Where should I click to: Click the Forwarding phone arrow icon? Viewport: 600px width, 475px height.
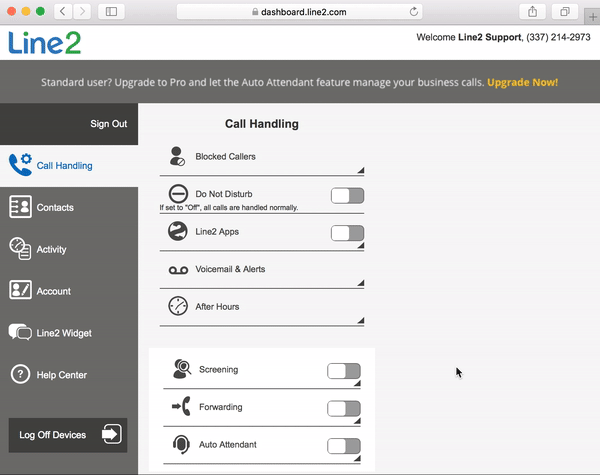[x=181, y=406]
